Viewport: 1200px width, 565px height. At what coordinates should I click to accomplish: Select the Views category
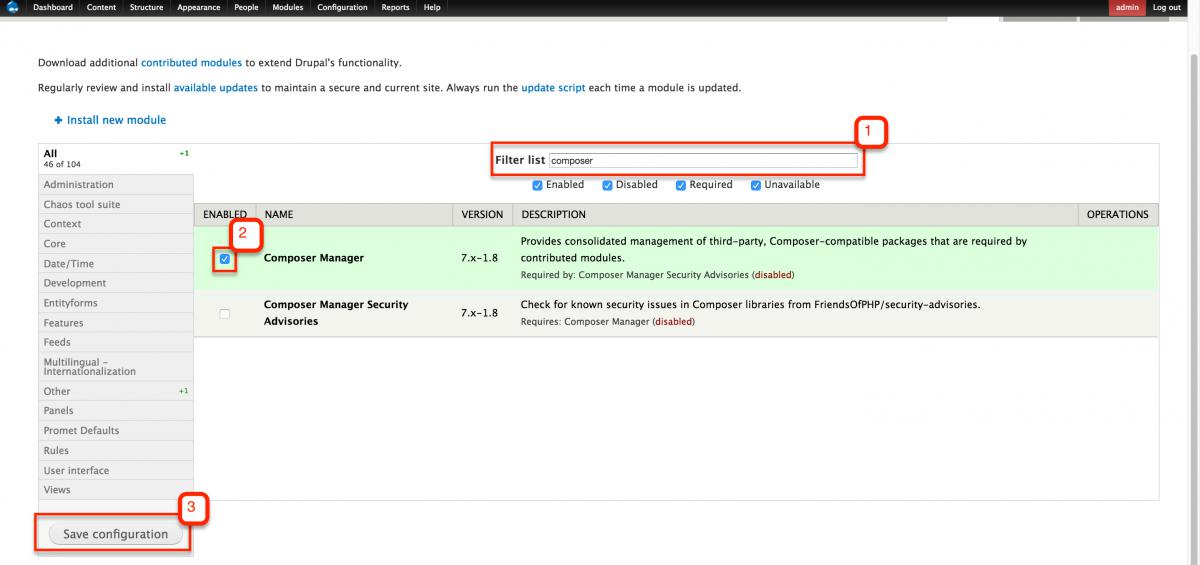[x=115, y=490]
